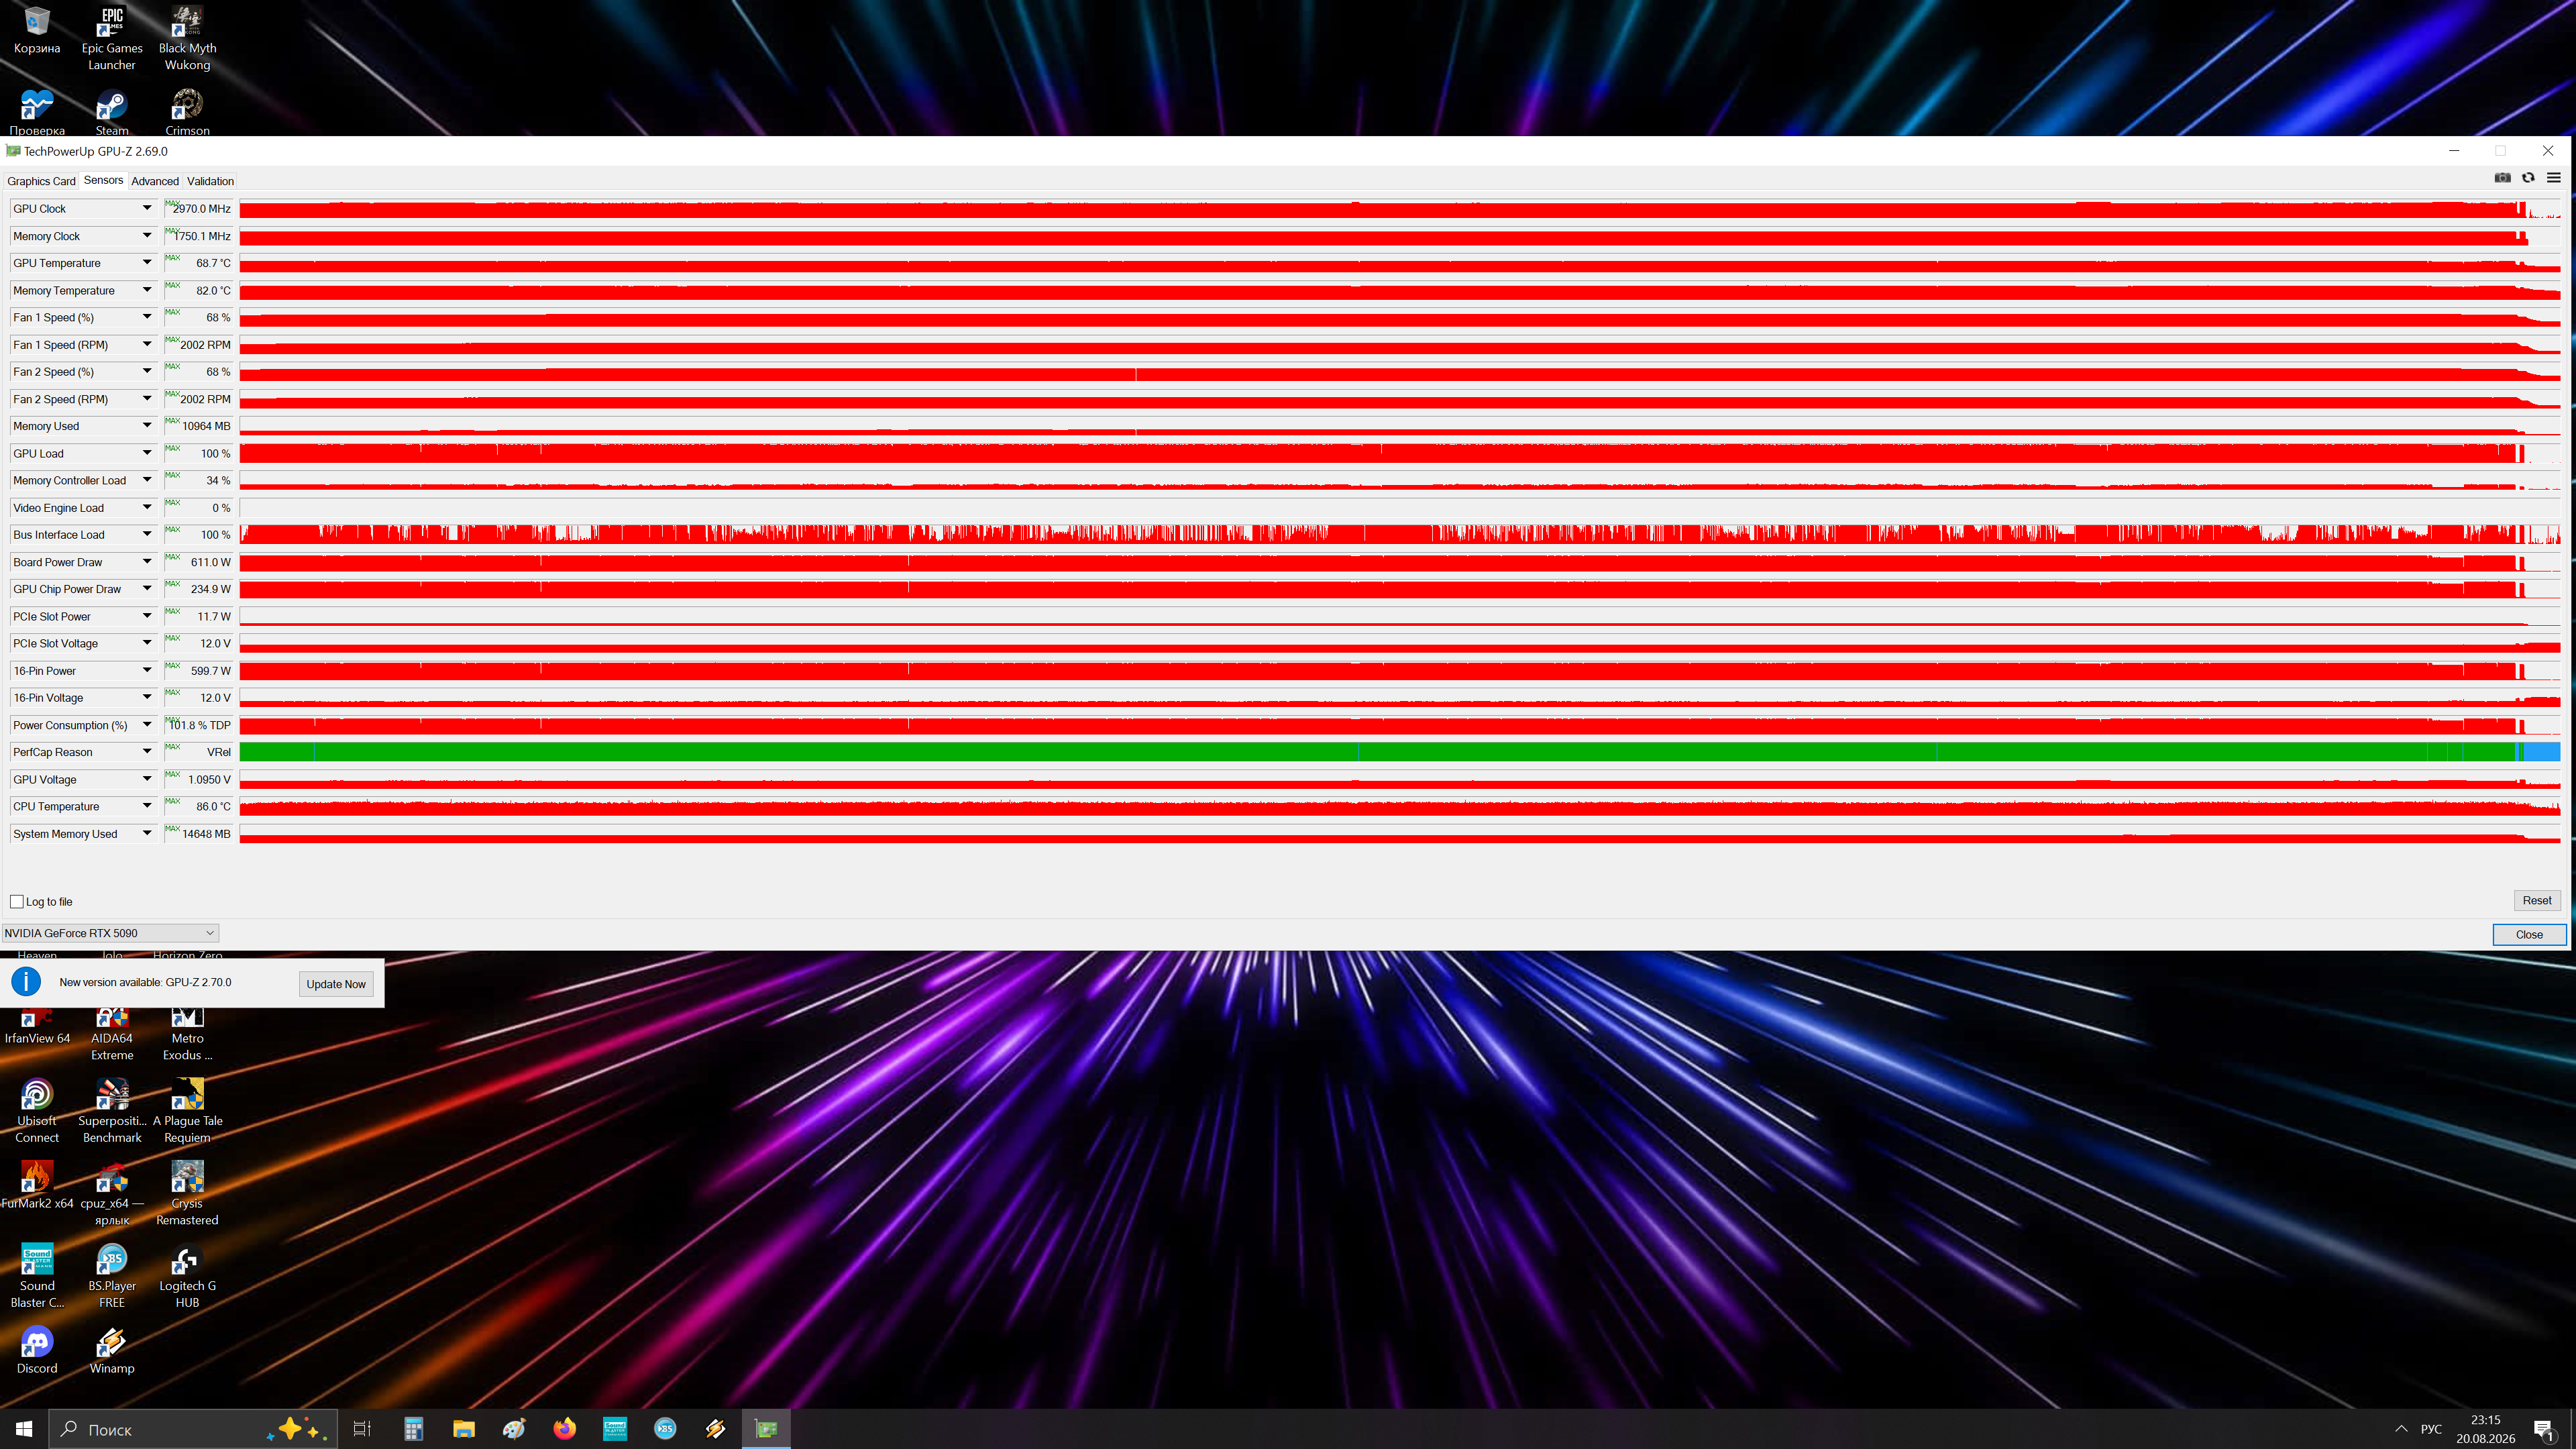Launch FurMark2 x64 desktop icon
Viewport: 2576px width, 1449px height.
point(37,1185)
